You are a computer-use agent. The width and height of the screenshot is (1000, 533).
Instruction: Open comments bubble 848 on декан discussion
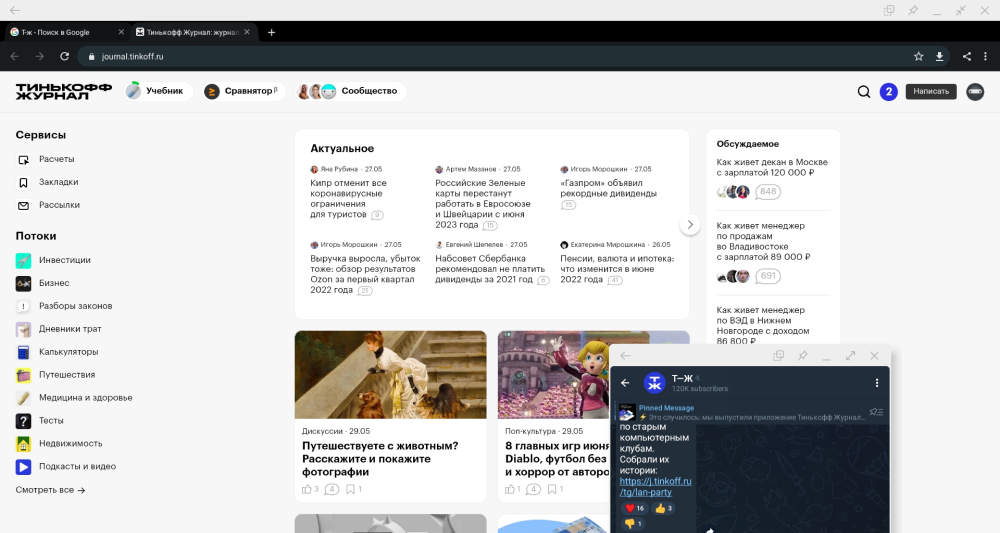768,191
